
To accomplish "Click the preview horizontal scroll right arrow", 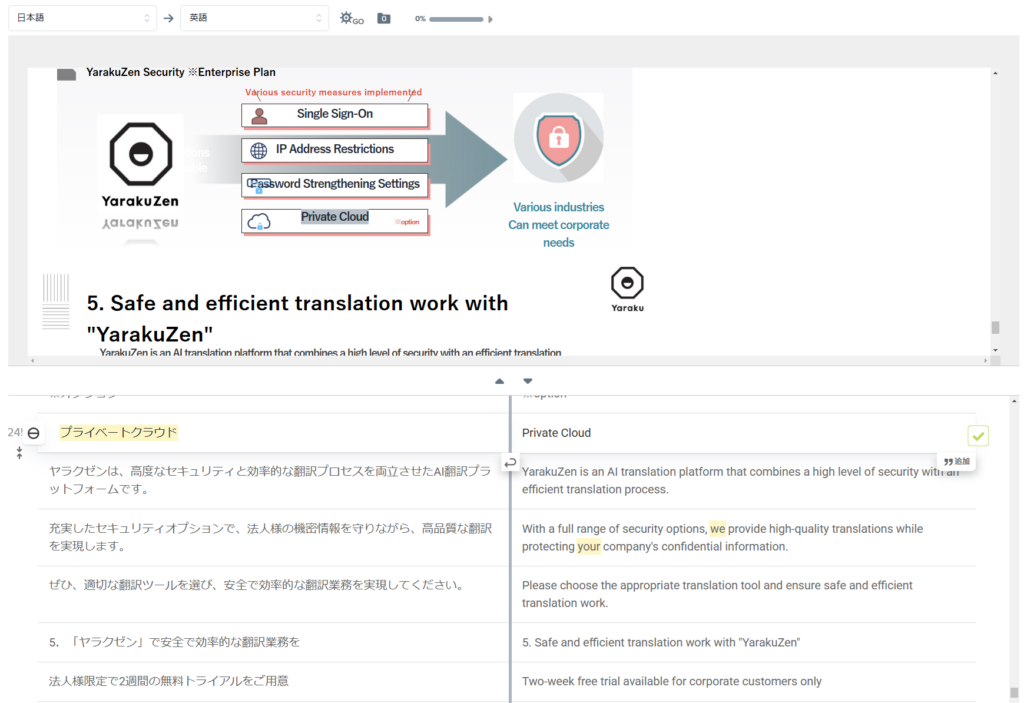I will coord(985,360).
